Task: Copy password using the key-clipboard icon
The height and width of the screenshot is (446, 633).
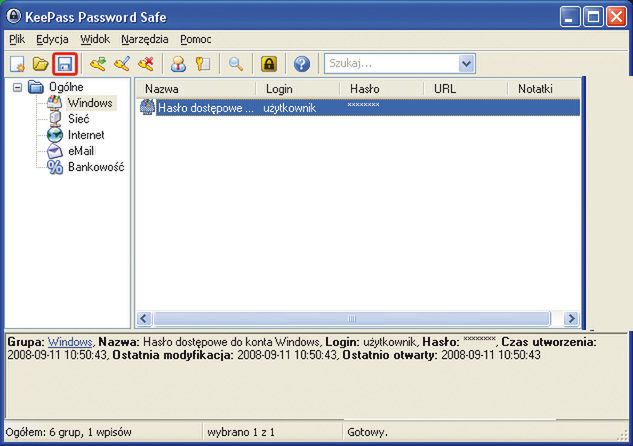Action: (203, 64)
